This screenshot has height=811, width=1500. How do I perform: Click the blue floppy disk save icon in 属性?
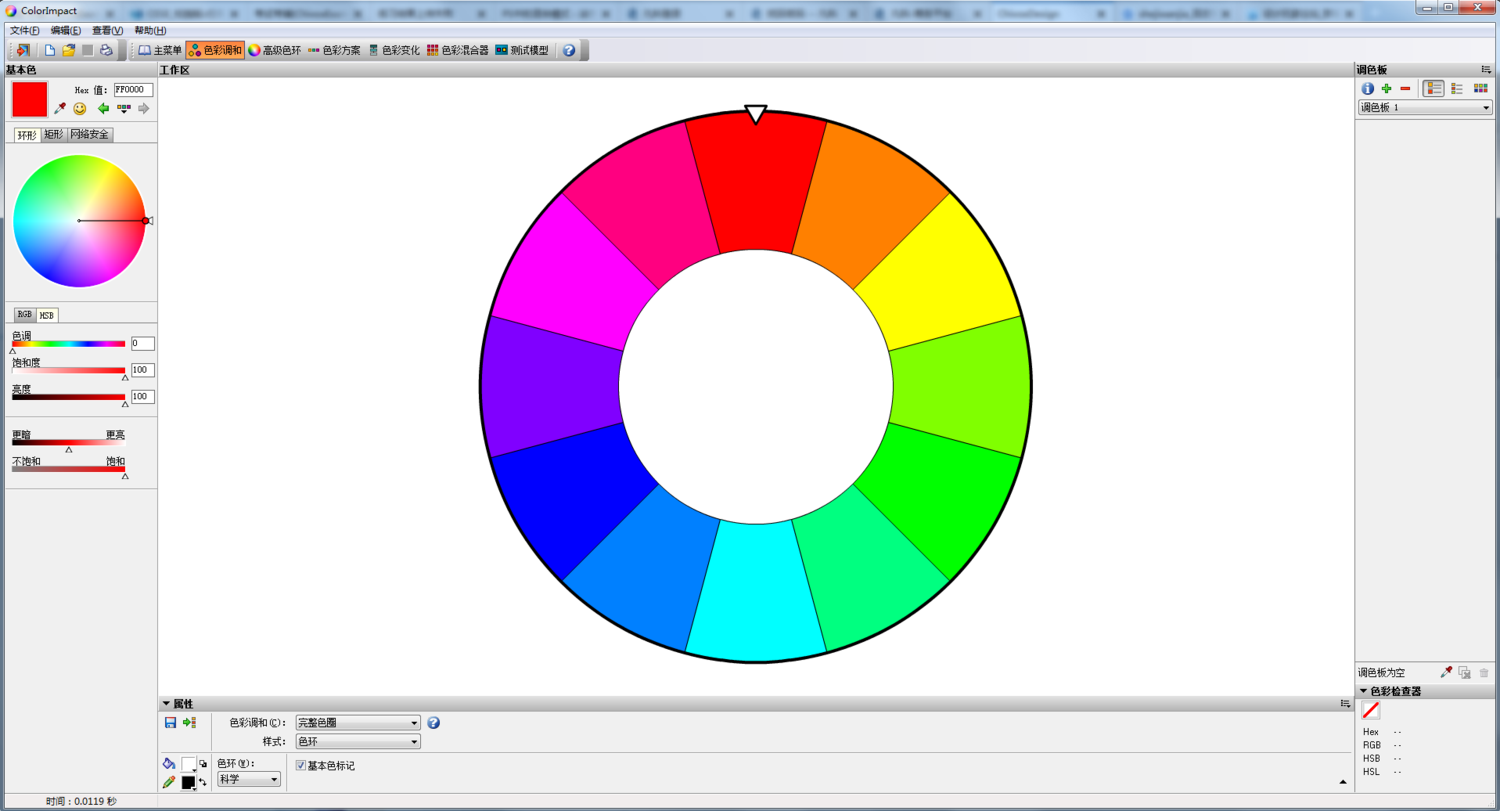[x=170, y=722]
